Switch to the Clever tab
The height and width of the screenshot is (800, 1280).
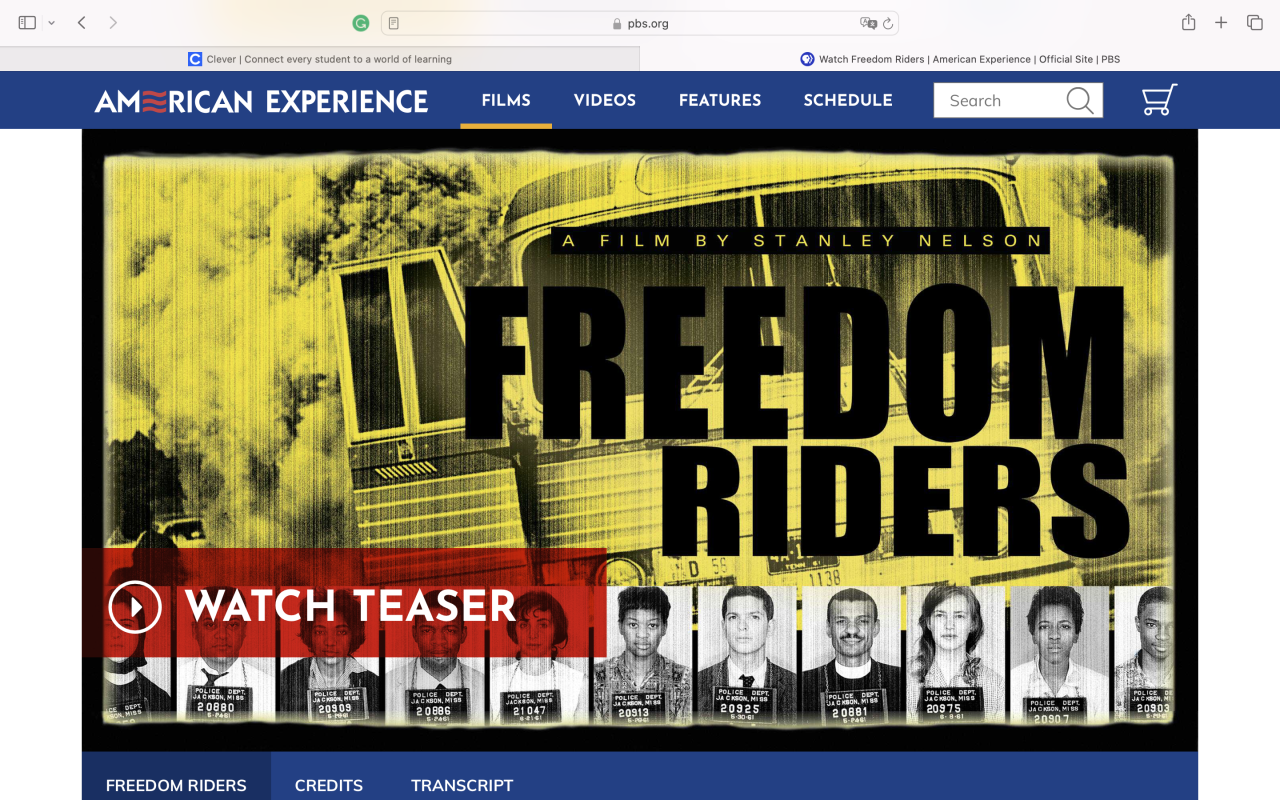pyautogui.click(x=320, y=59)
